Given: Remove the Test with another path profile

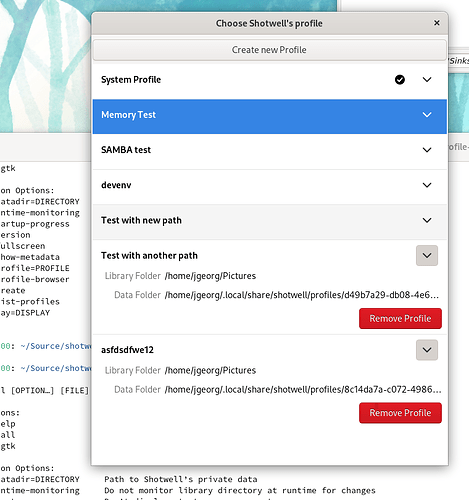Looking at the screenshot, I should pos(400,319).
